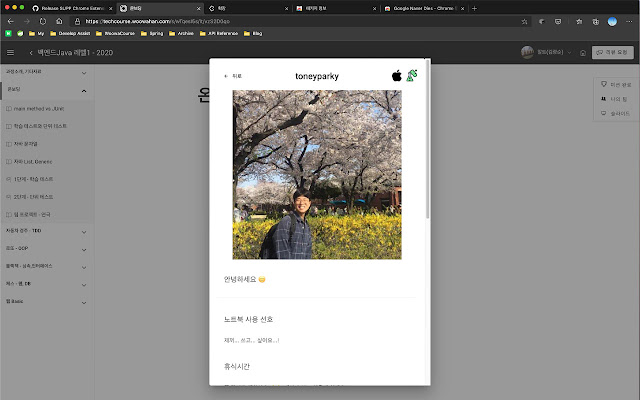
Task: Click 슬라이드 in the right panel
Action: pos(615,113)
